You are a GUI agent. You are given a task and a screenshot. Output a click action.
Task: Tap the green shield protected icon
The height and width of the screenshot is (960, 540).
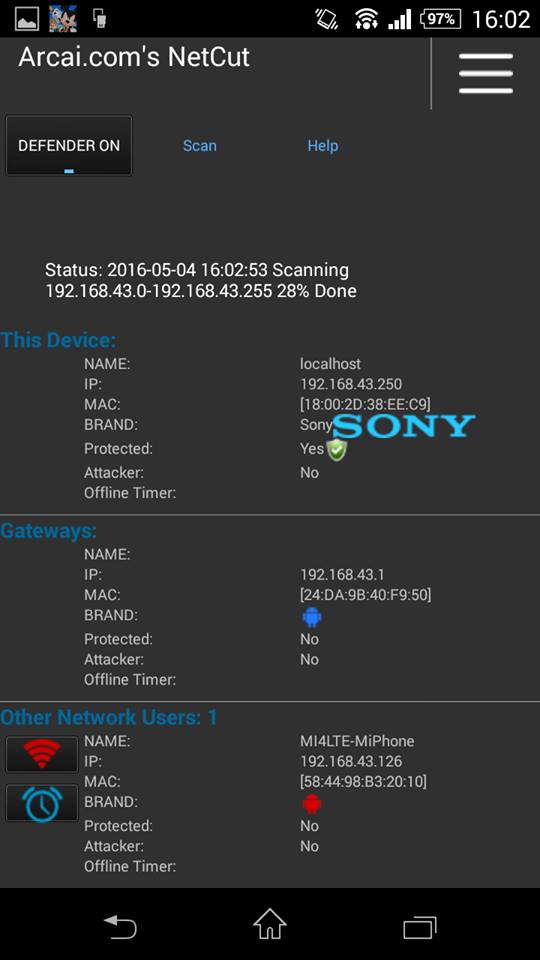tap(337, 450)
